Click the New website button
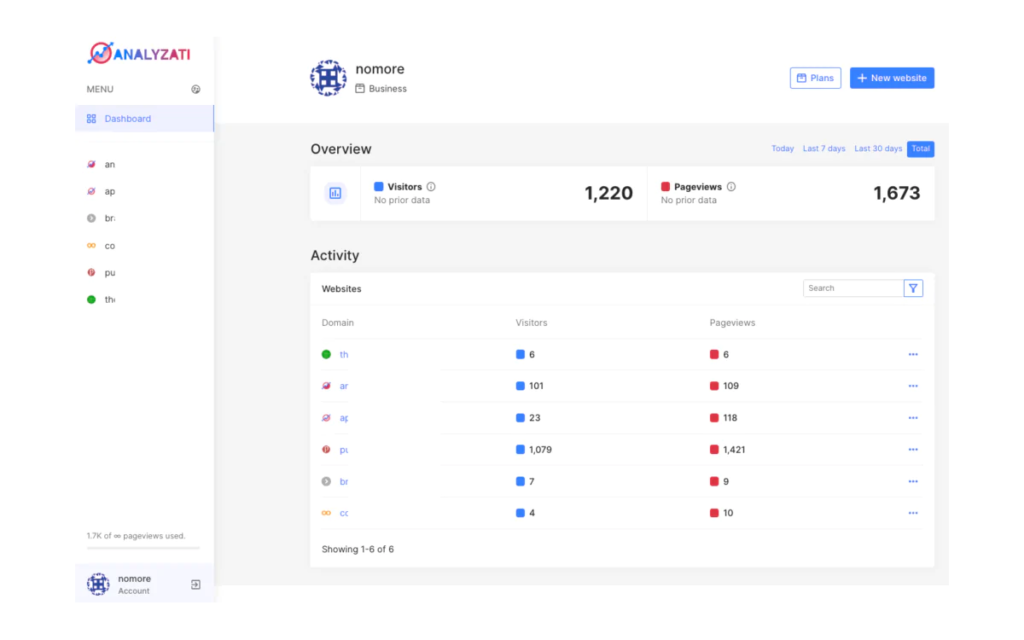 tap(891, 78)
